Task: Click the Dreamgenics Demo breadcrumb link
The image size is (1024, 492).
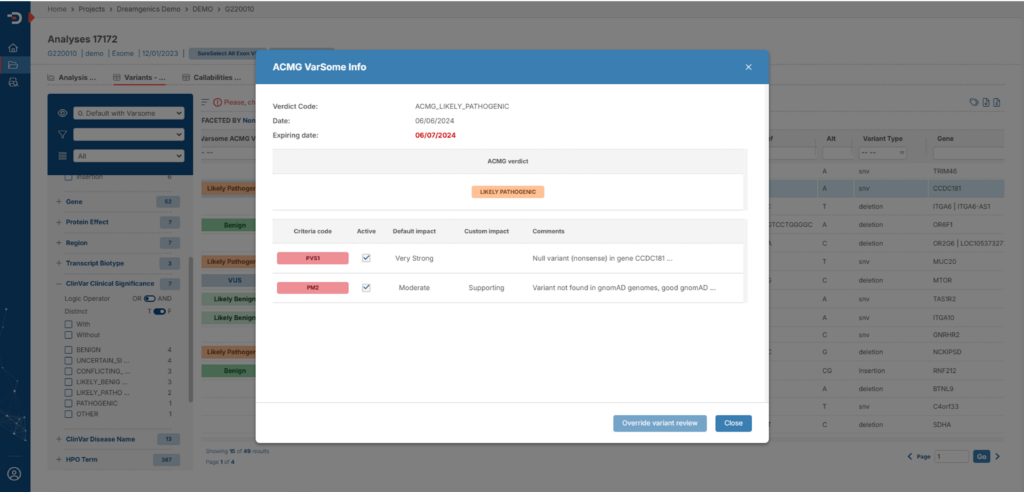Action: 148,10
